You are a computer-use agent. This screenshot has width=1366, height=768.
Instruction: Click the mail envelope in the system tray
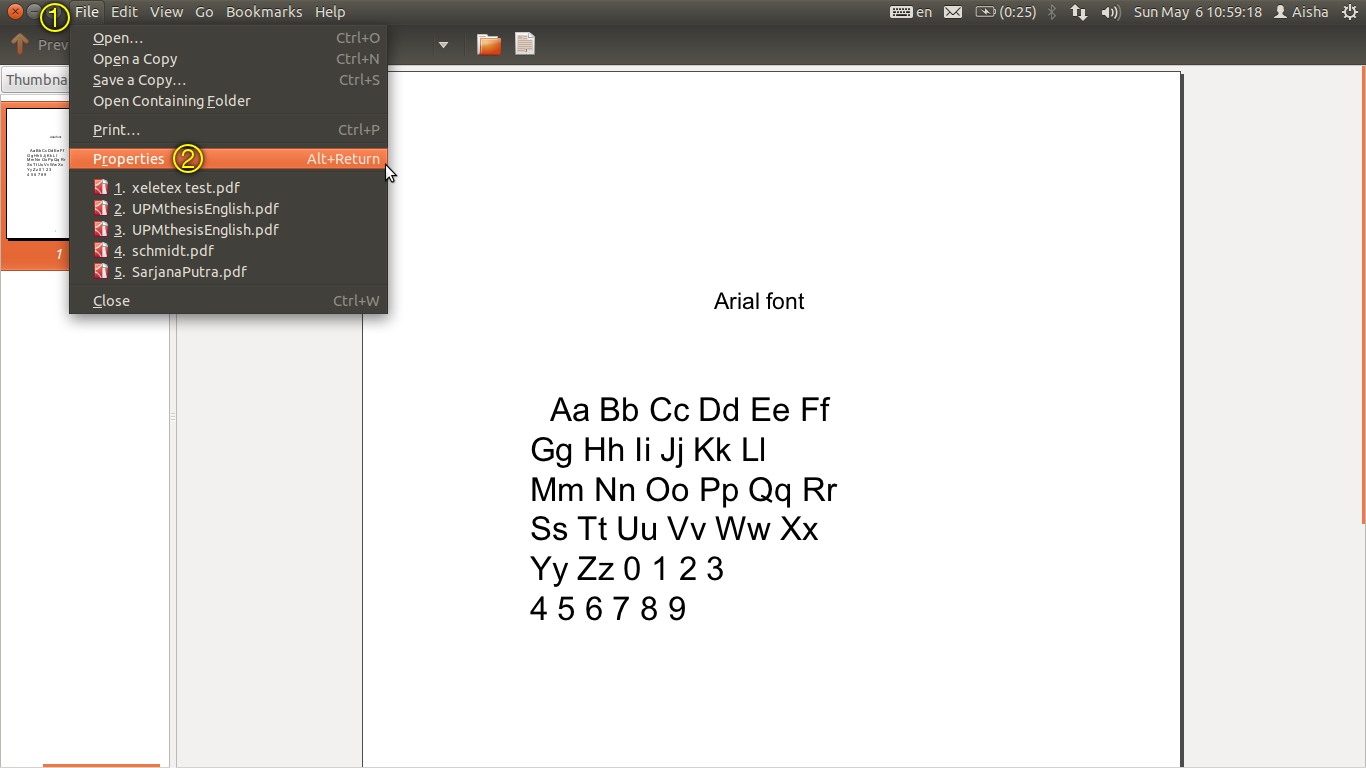click(x=952, y=12)
